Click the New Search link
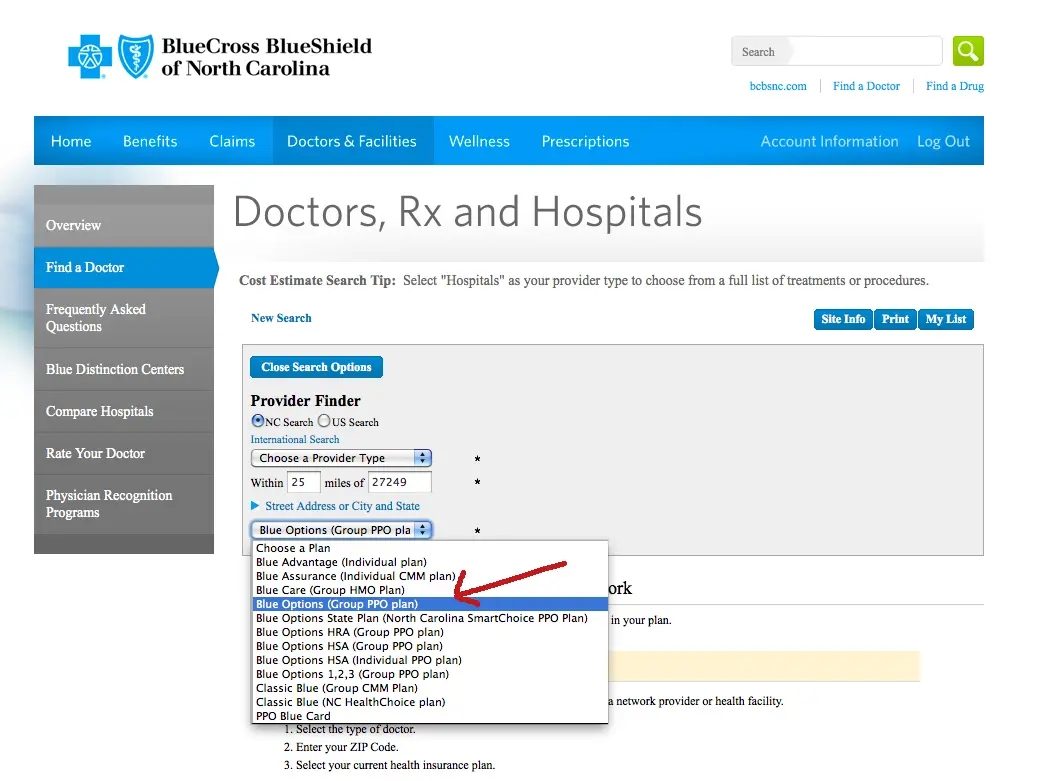Viewport: 1038px width, 781px height. 281,317
